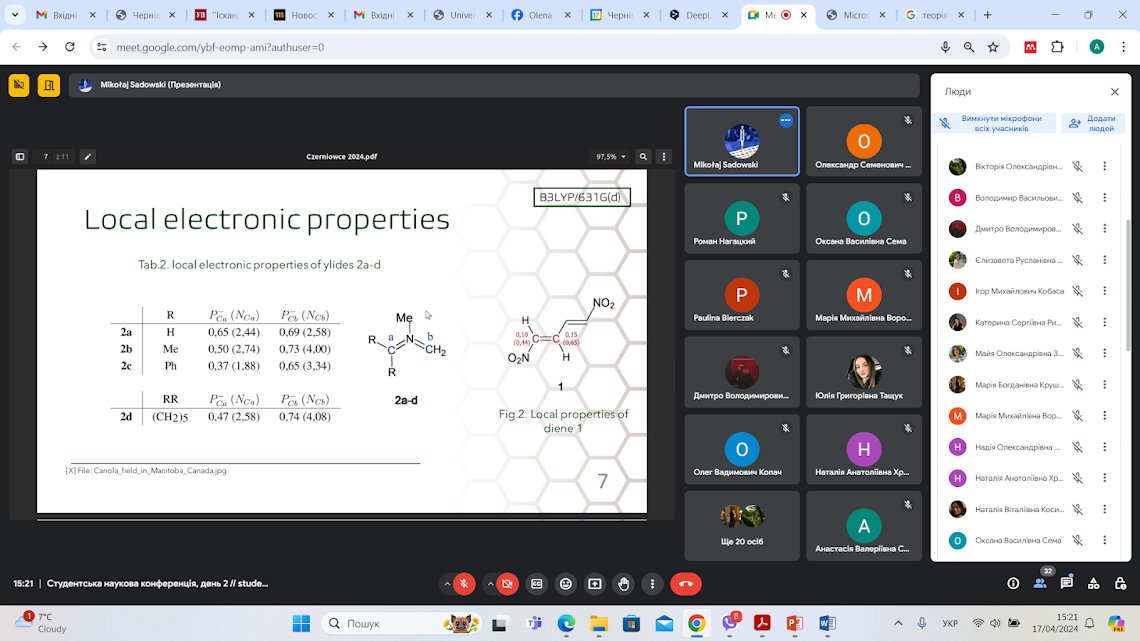1140x641 pixels.
Task: Show hidden system tray icons
Action: tap(898, 624)
